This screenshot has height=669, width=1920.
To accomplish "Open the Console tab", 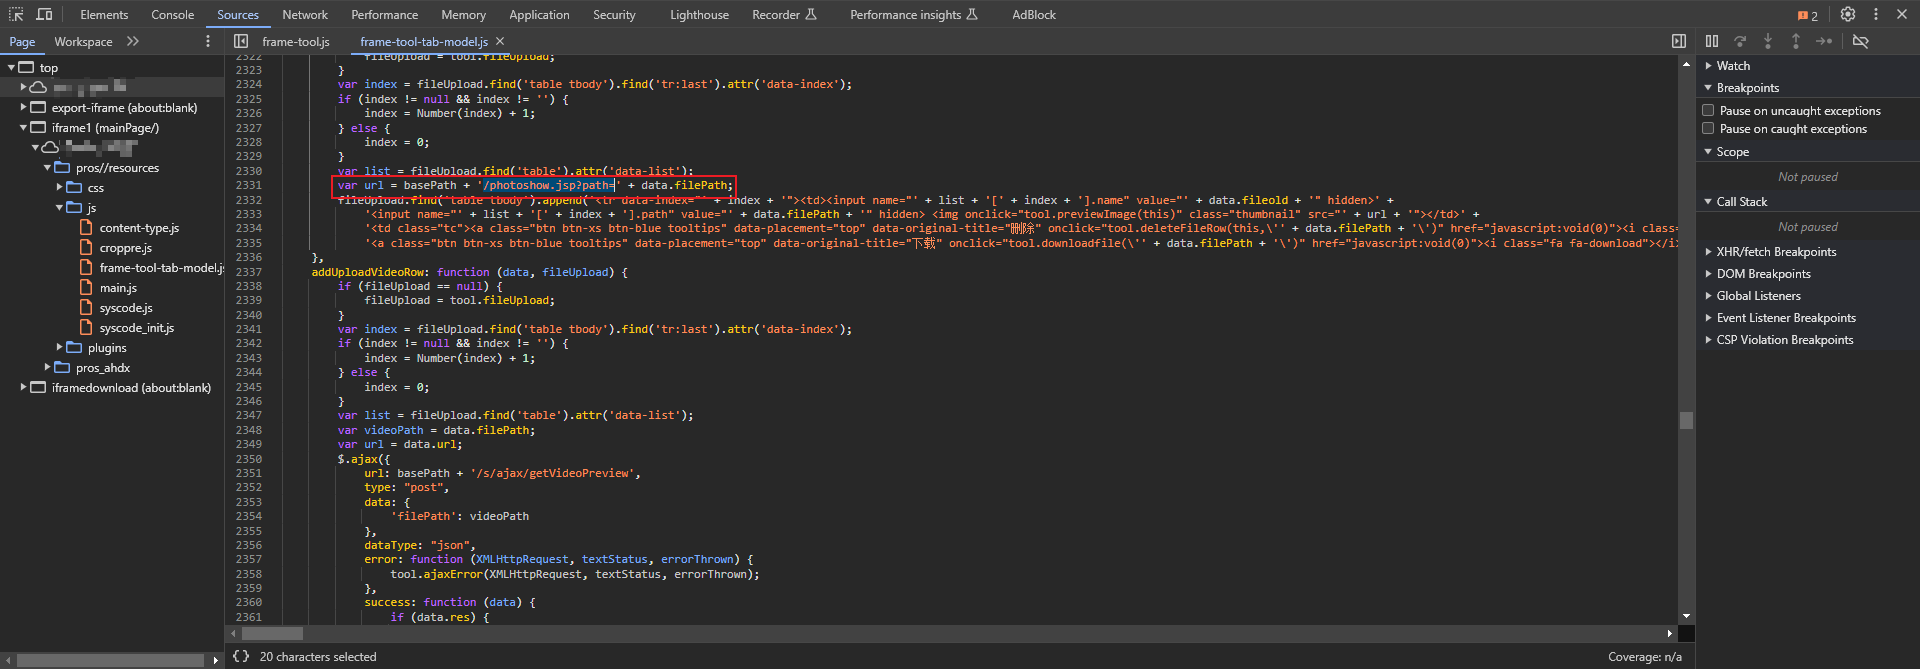I will pyautogui.click(x=172, y=14).
